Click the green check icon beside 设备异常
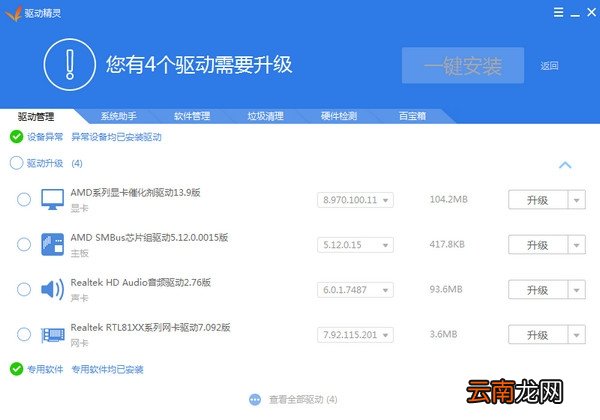 tap(16, 137)
